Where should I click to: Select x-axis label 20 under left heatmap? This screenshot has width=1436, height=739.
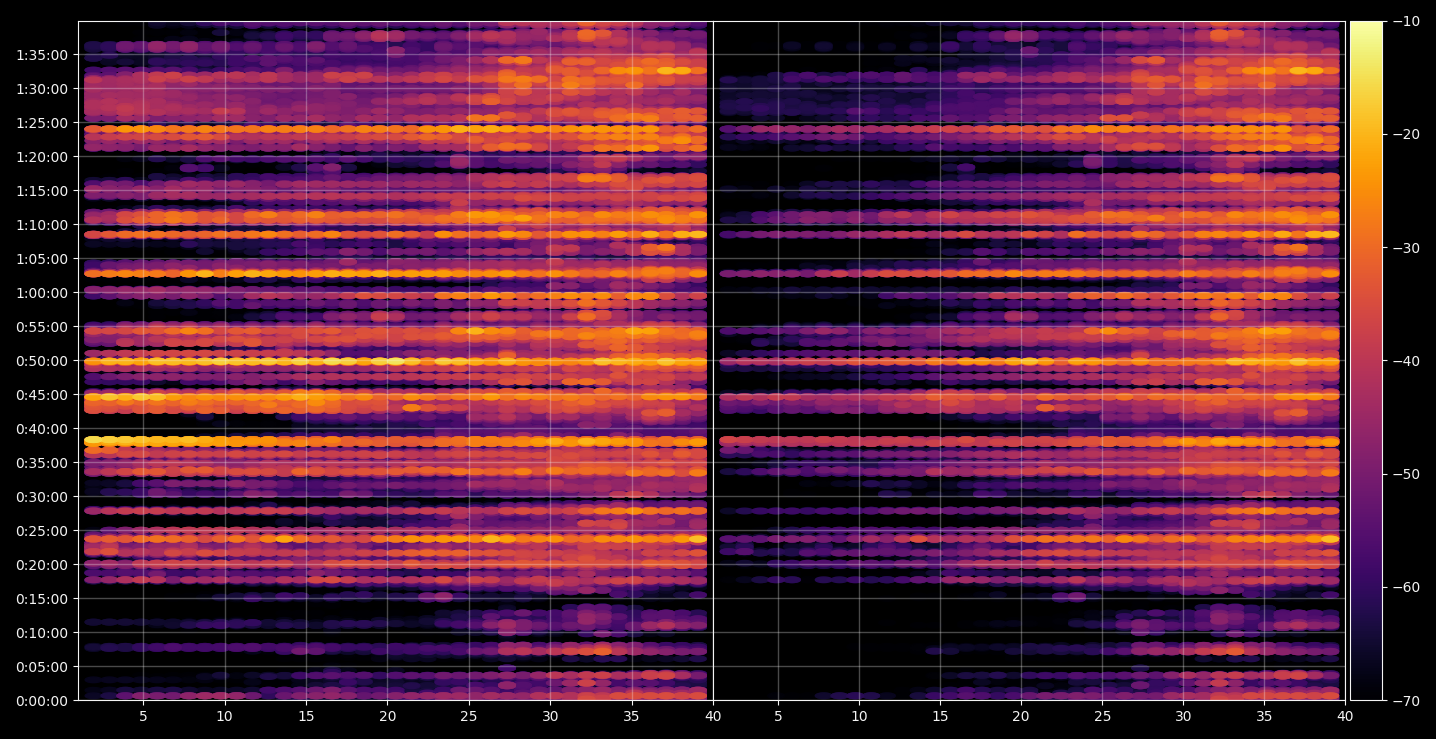(388, 716)
